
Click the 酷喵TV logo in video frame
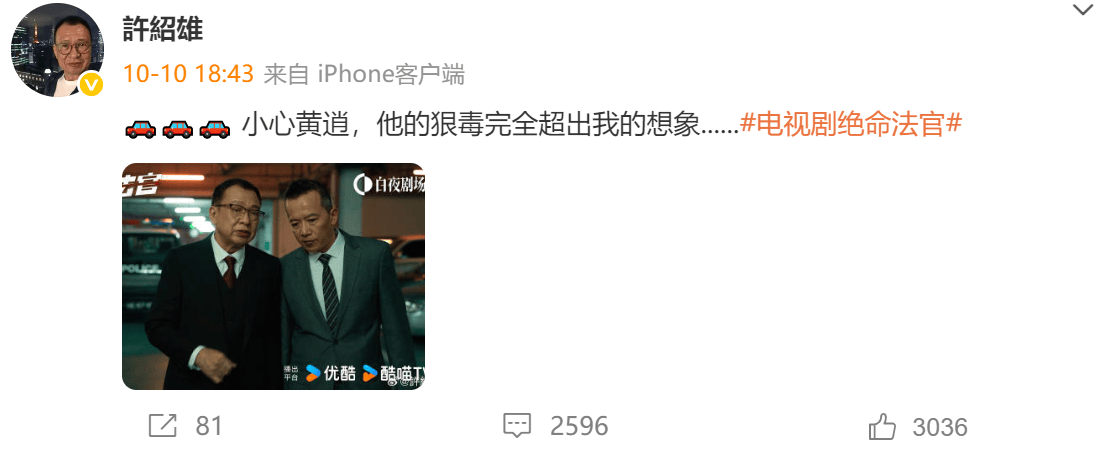[394, 374]
